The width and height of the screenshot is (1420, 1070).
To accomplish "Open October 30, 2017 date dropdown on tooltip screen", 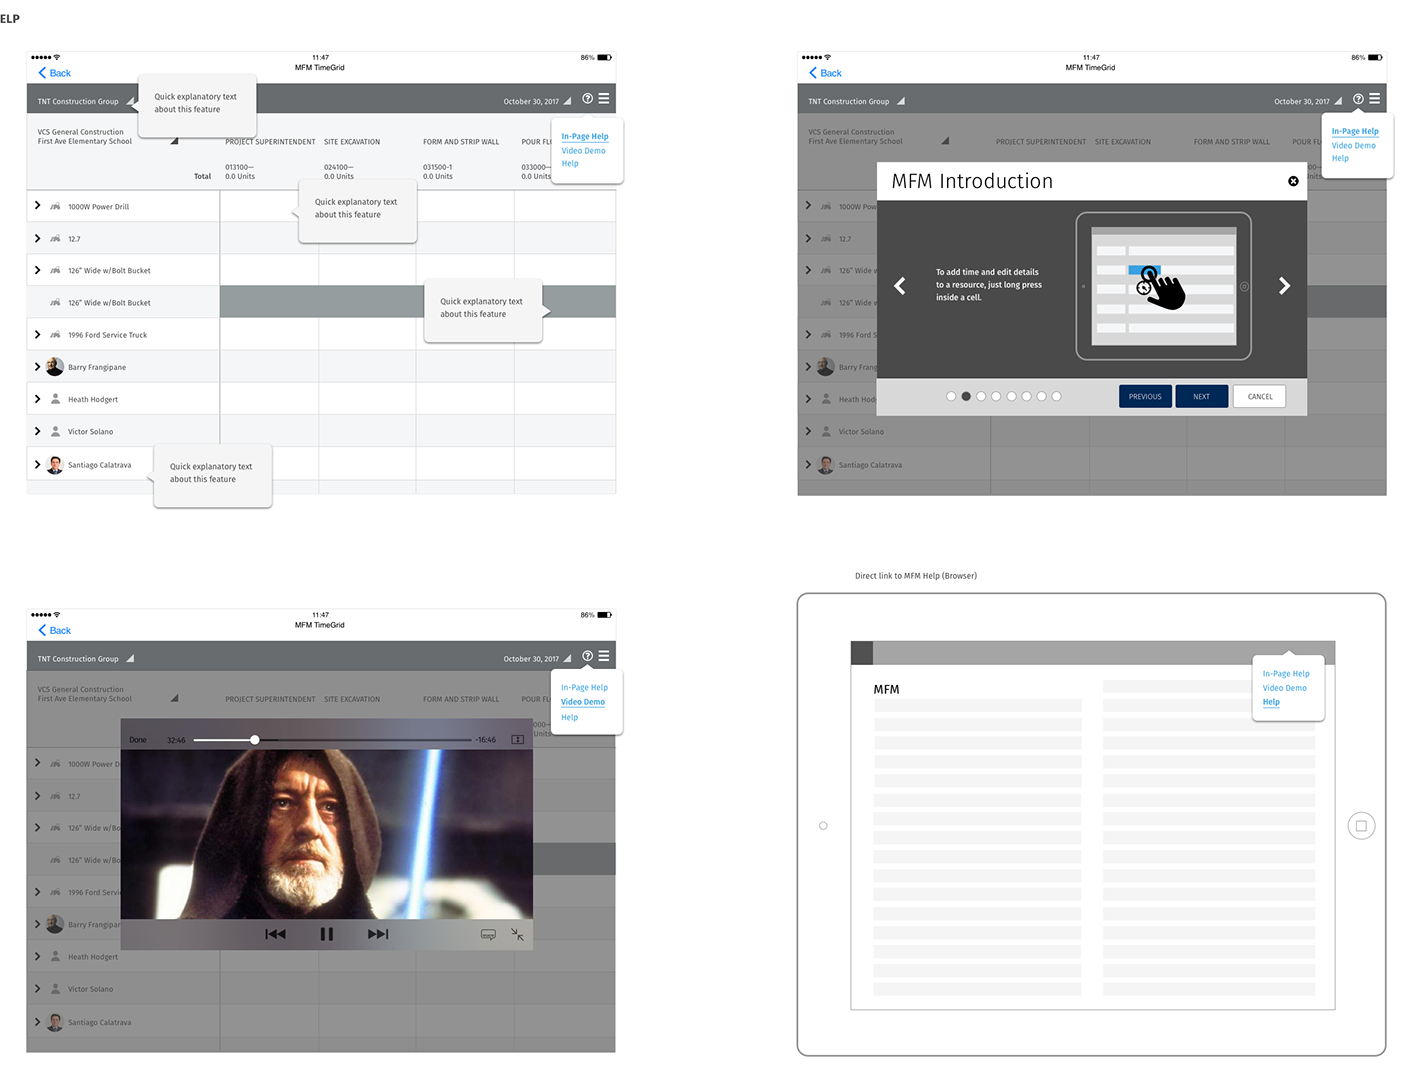I will 567,101.
